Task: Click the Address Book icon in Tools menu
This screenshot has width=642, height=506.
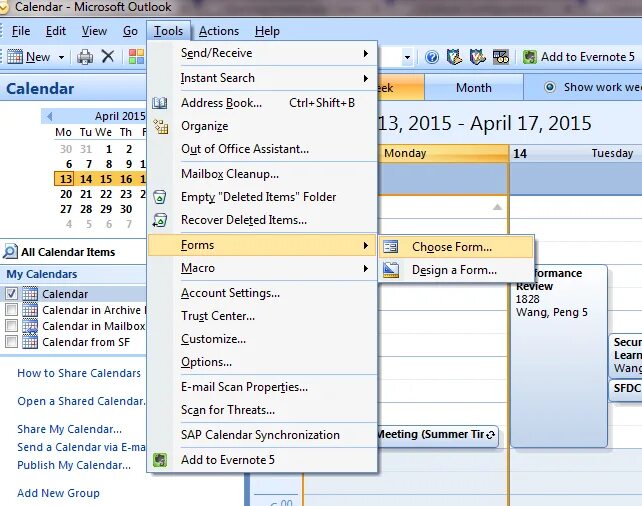Action: (x=159, y=103)
